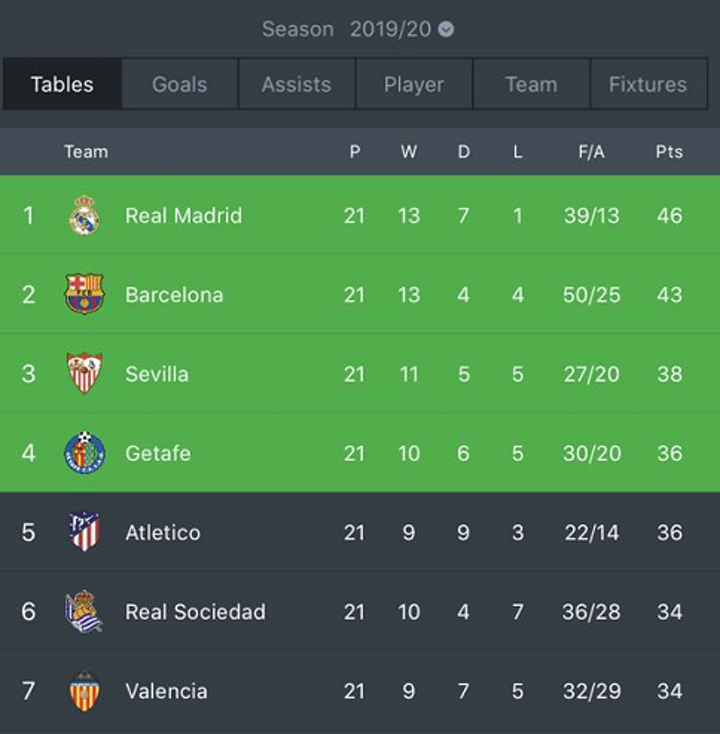
Task: Click the Barcelona club crest
Action: tap(84, 294)
